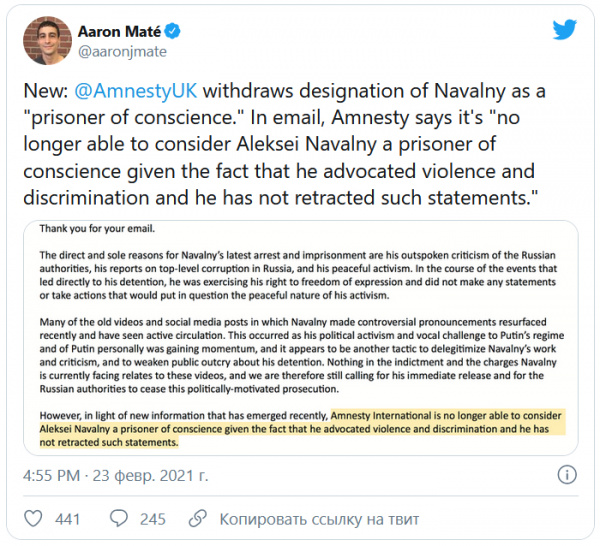
Task: Click the 245 replies count
Action: pos(153,519)
